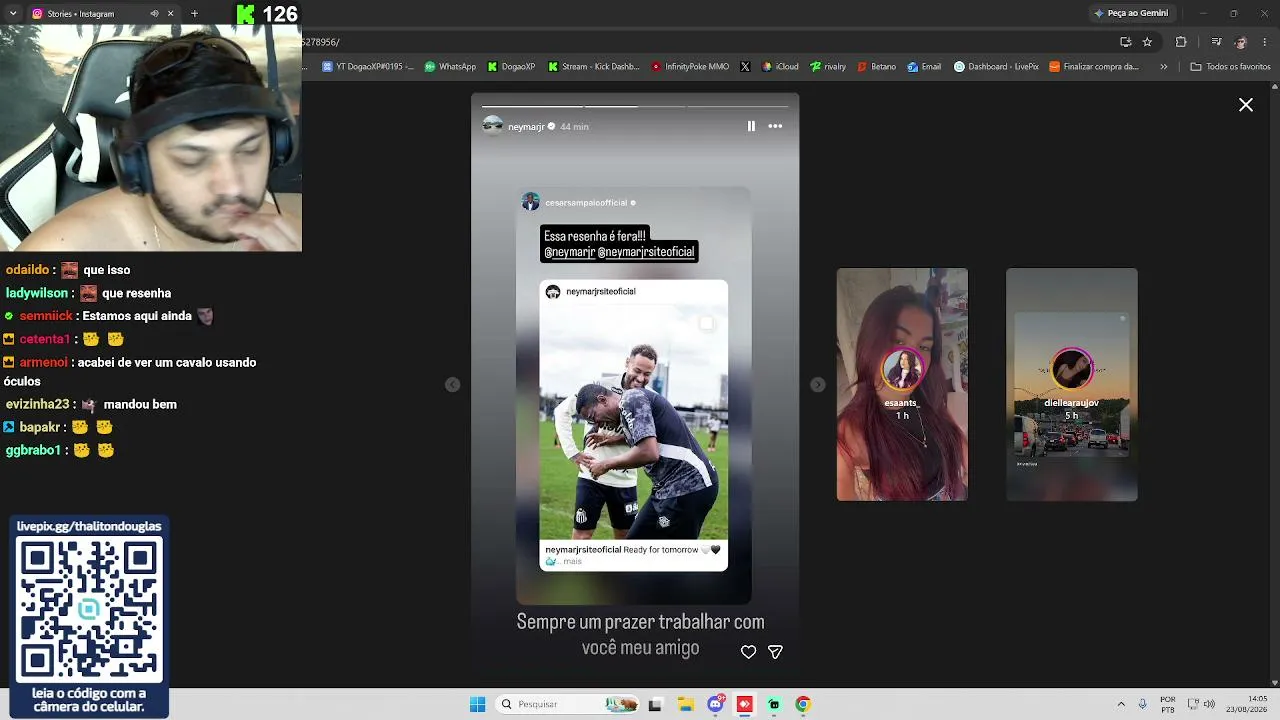Open the media controls icon in toolbar
Viewport: 1280px width, 720px height.
[x=1216, y=42]
